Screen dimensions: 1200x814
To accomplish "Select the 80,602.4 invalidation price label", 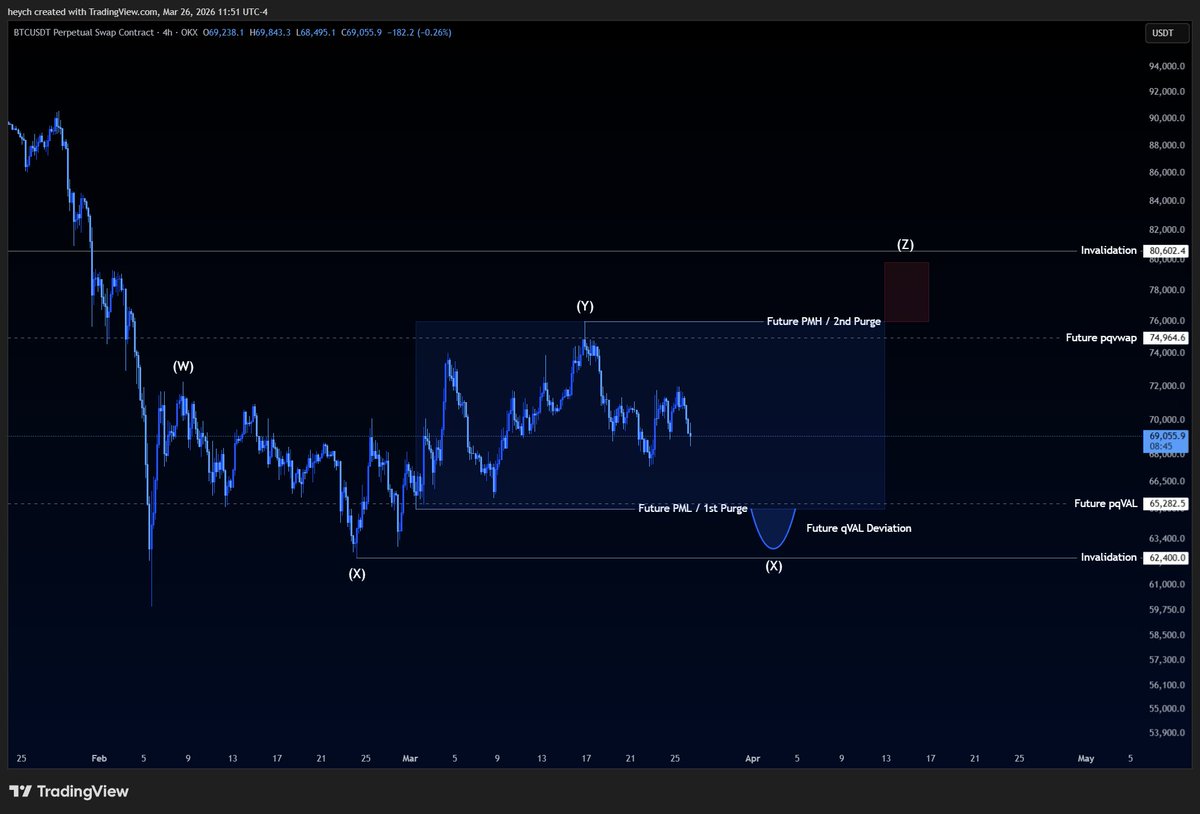I will pos(1167,251).
